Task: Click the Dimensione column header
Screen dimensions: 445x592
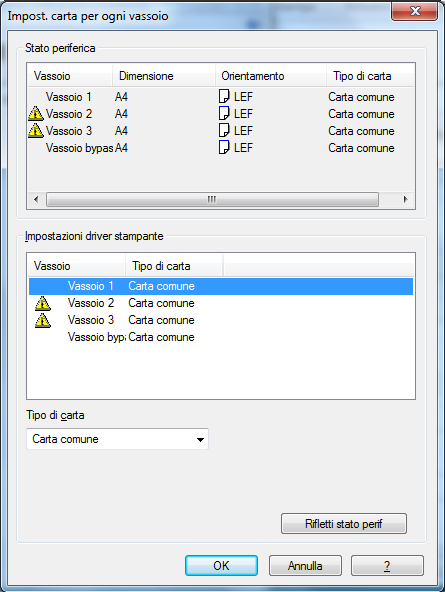Action: 164,76
